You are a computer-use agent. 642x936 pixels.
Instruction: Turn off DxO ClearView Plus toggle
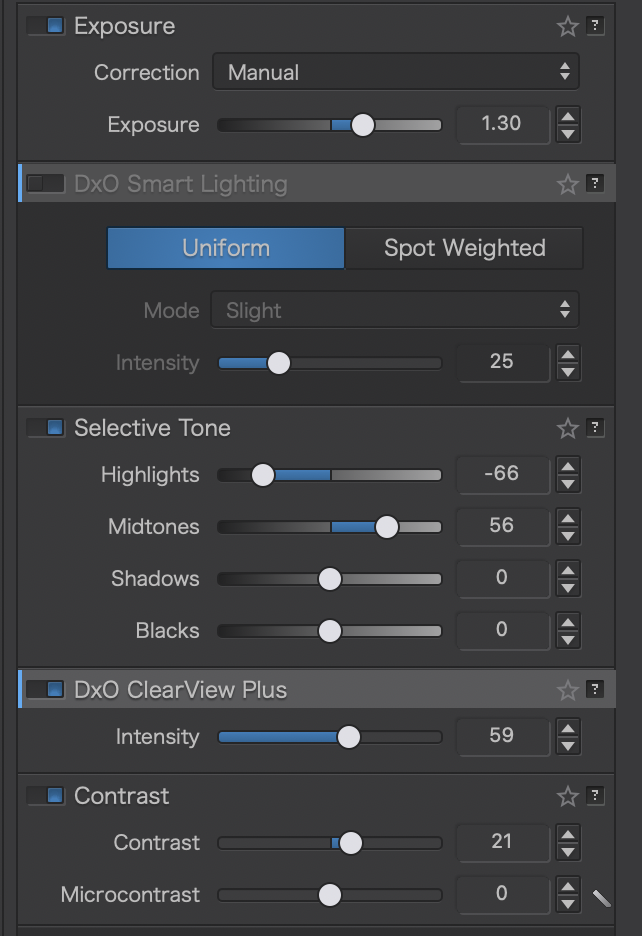(46, 690)
